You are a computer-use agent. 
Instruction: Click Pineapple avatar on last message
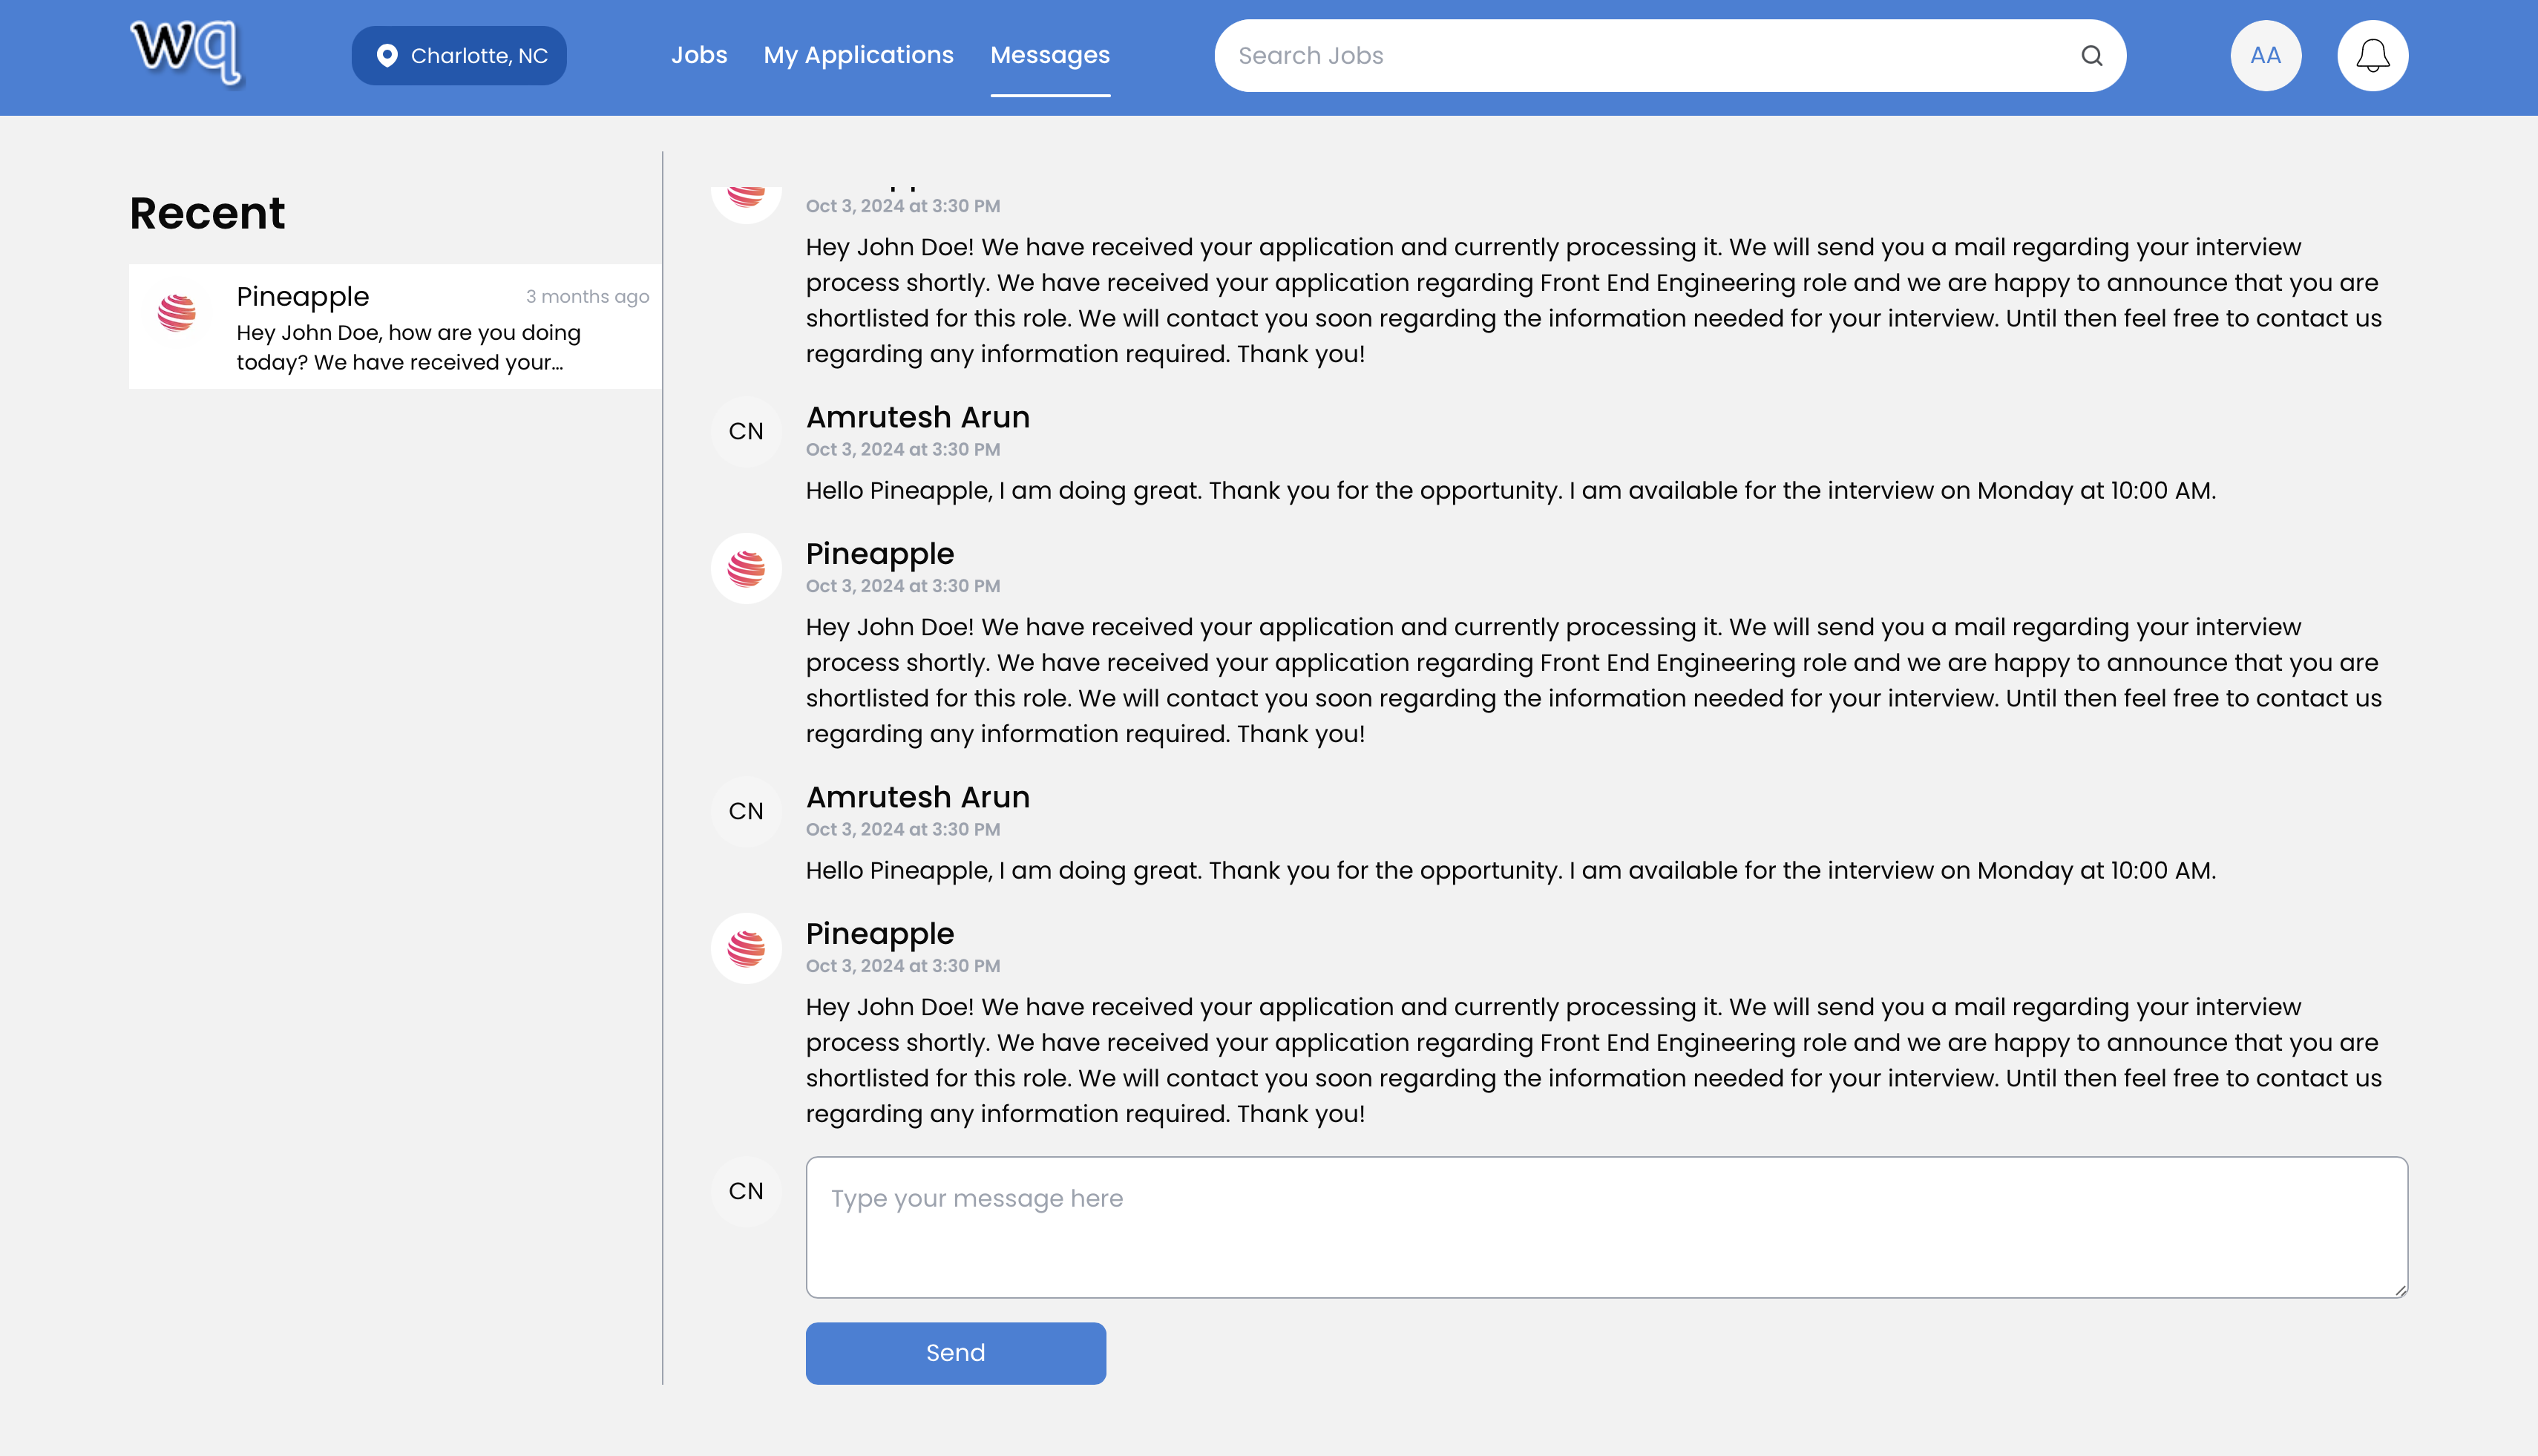(746, 948)
